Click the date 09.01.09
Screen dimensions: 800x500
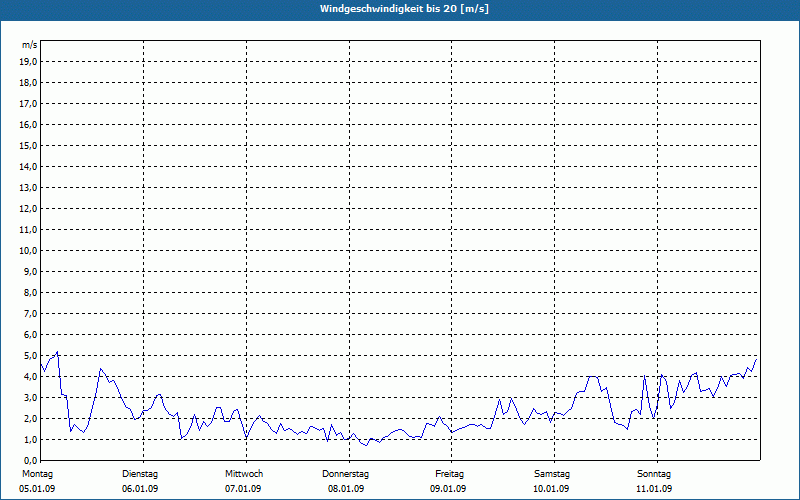(448, 489)
